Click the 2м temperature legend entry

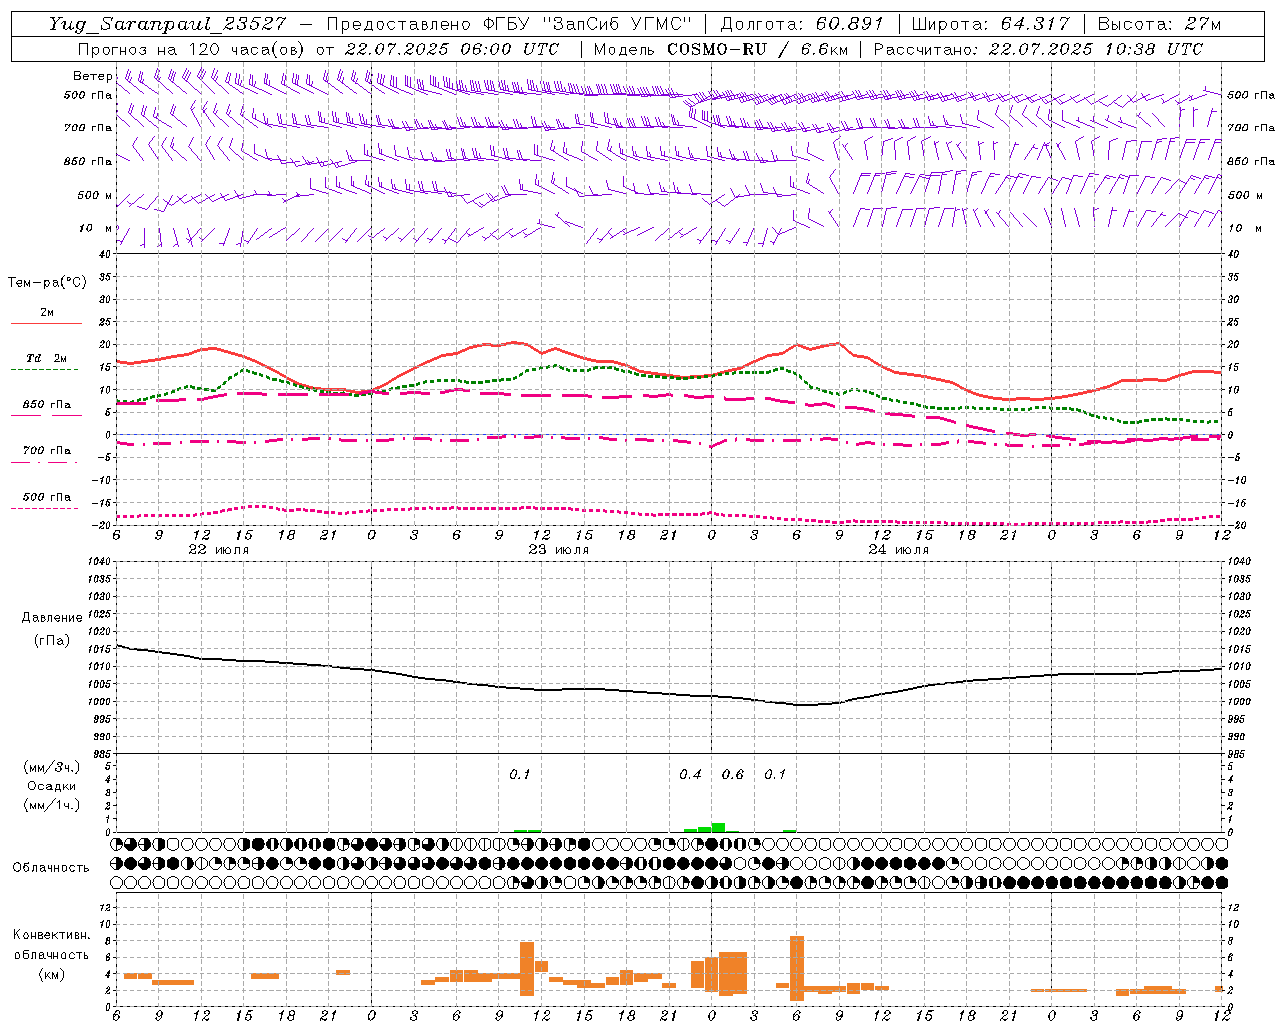coord(47,313)
